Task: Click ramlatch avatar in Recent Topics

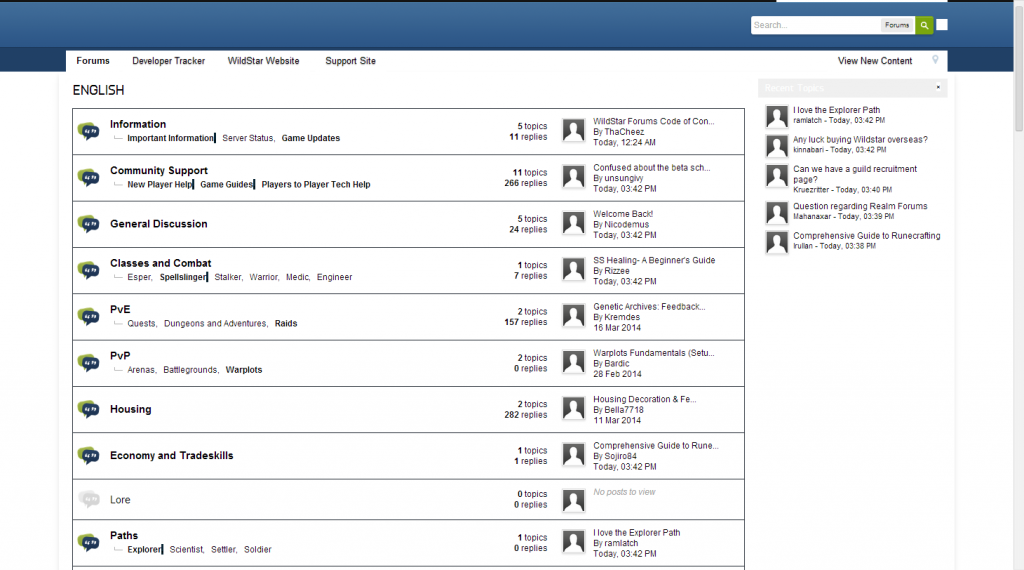Action: coord(776,117)
